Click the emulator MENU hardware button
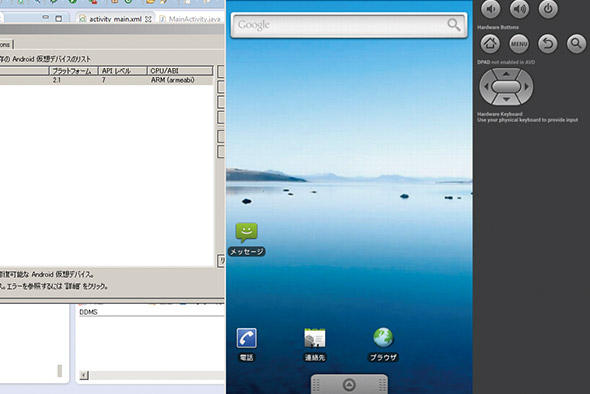 (519, 44)
